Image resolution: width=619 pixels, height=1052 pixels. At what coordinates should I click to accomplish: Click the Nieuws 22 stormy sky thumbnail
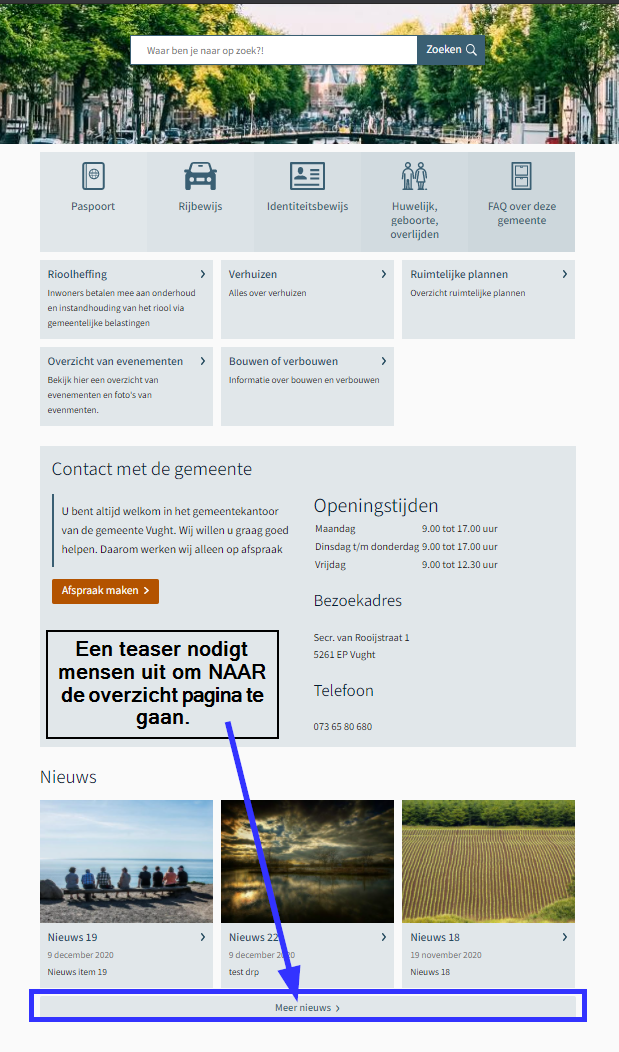(307, 861)
